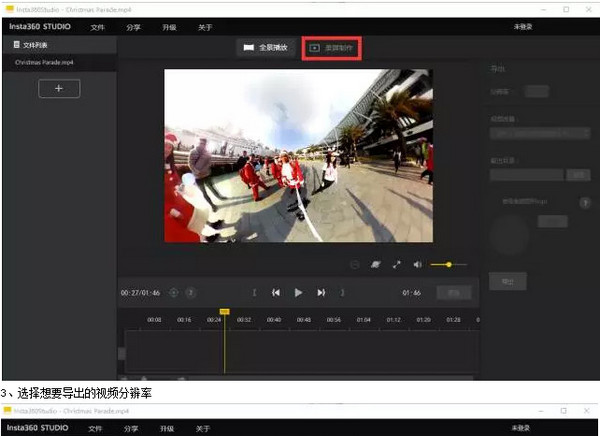Click the timeline at the 01:04 mark
This screenshot has height=436, width=600.
[363, 320]
